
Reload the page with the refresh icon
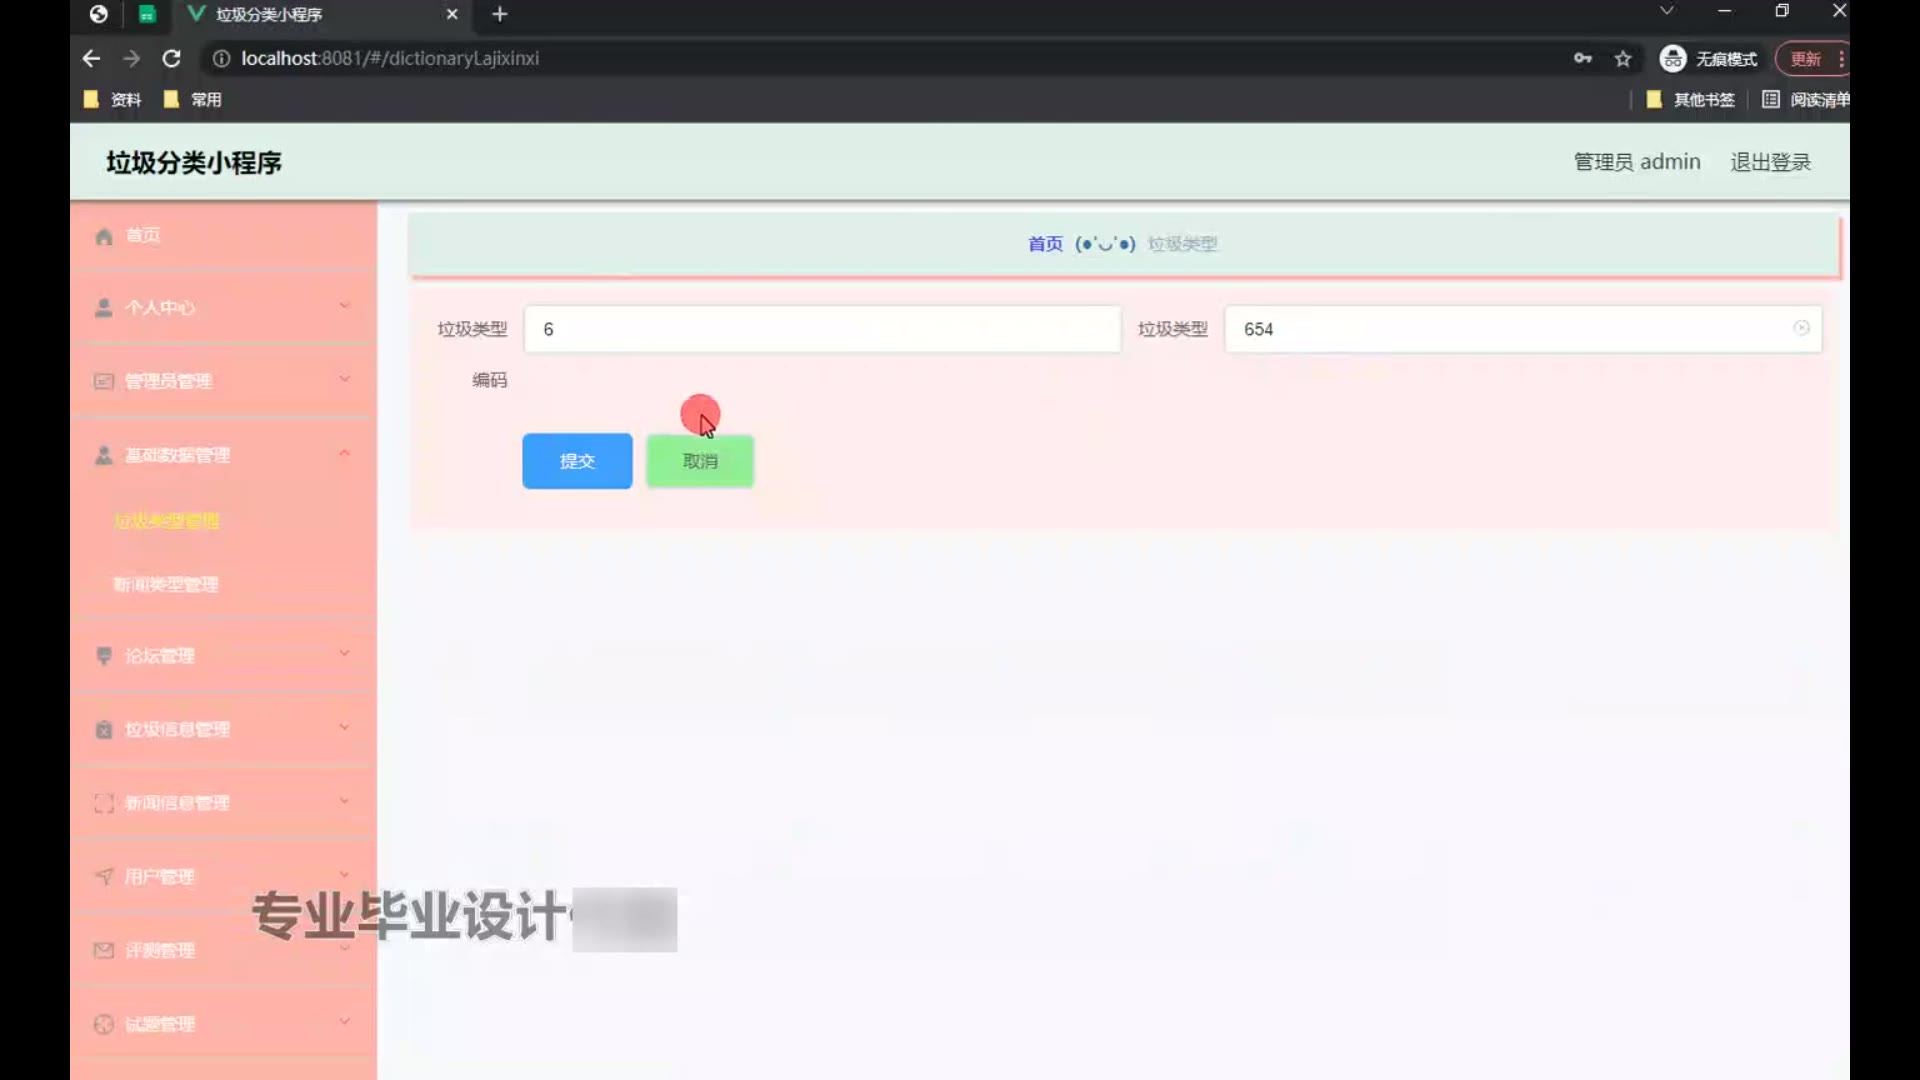pyautogui.click(x=171, y=58)
